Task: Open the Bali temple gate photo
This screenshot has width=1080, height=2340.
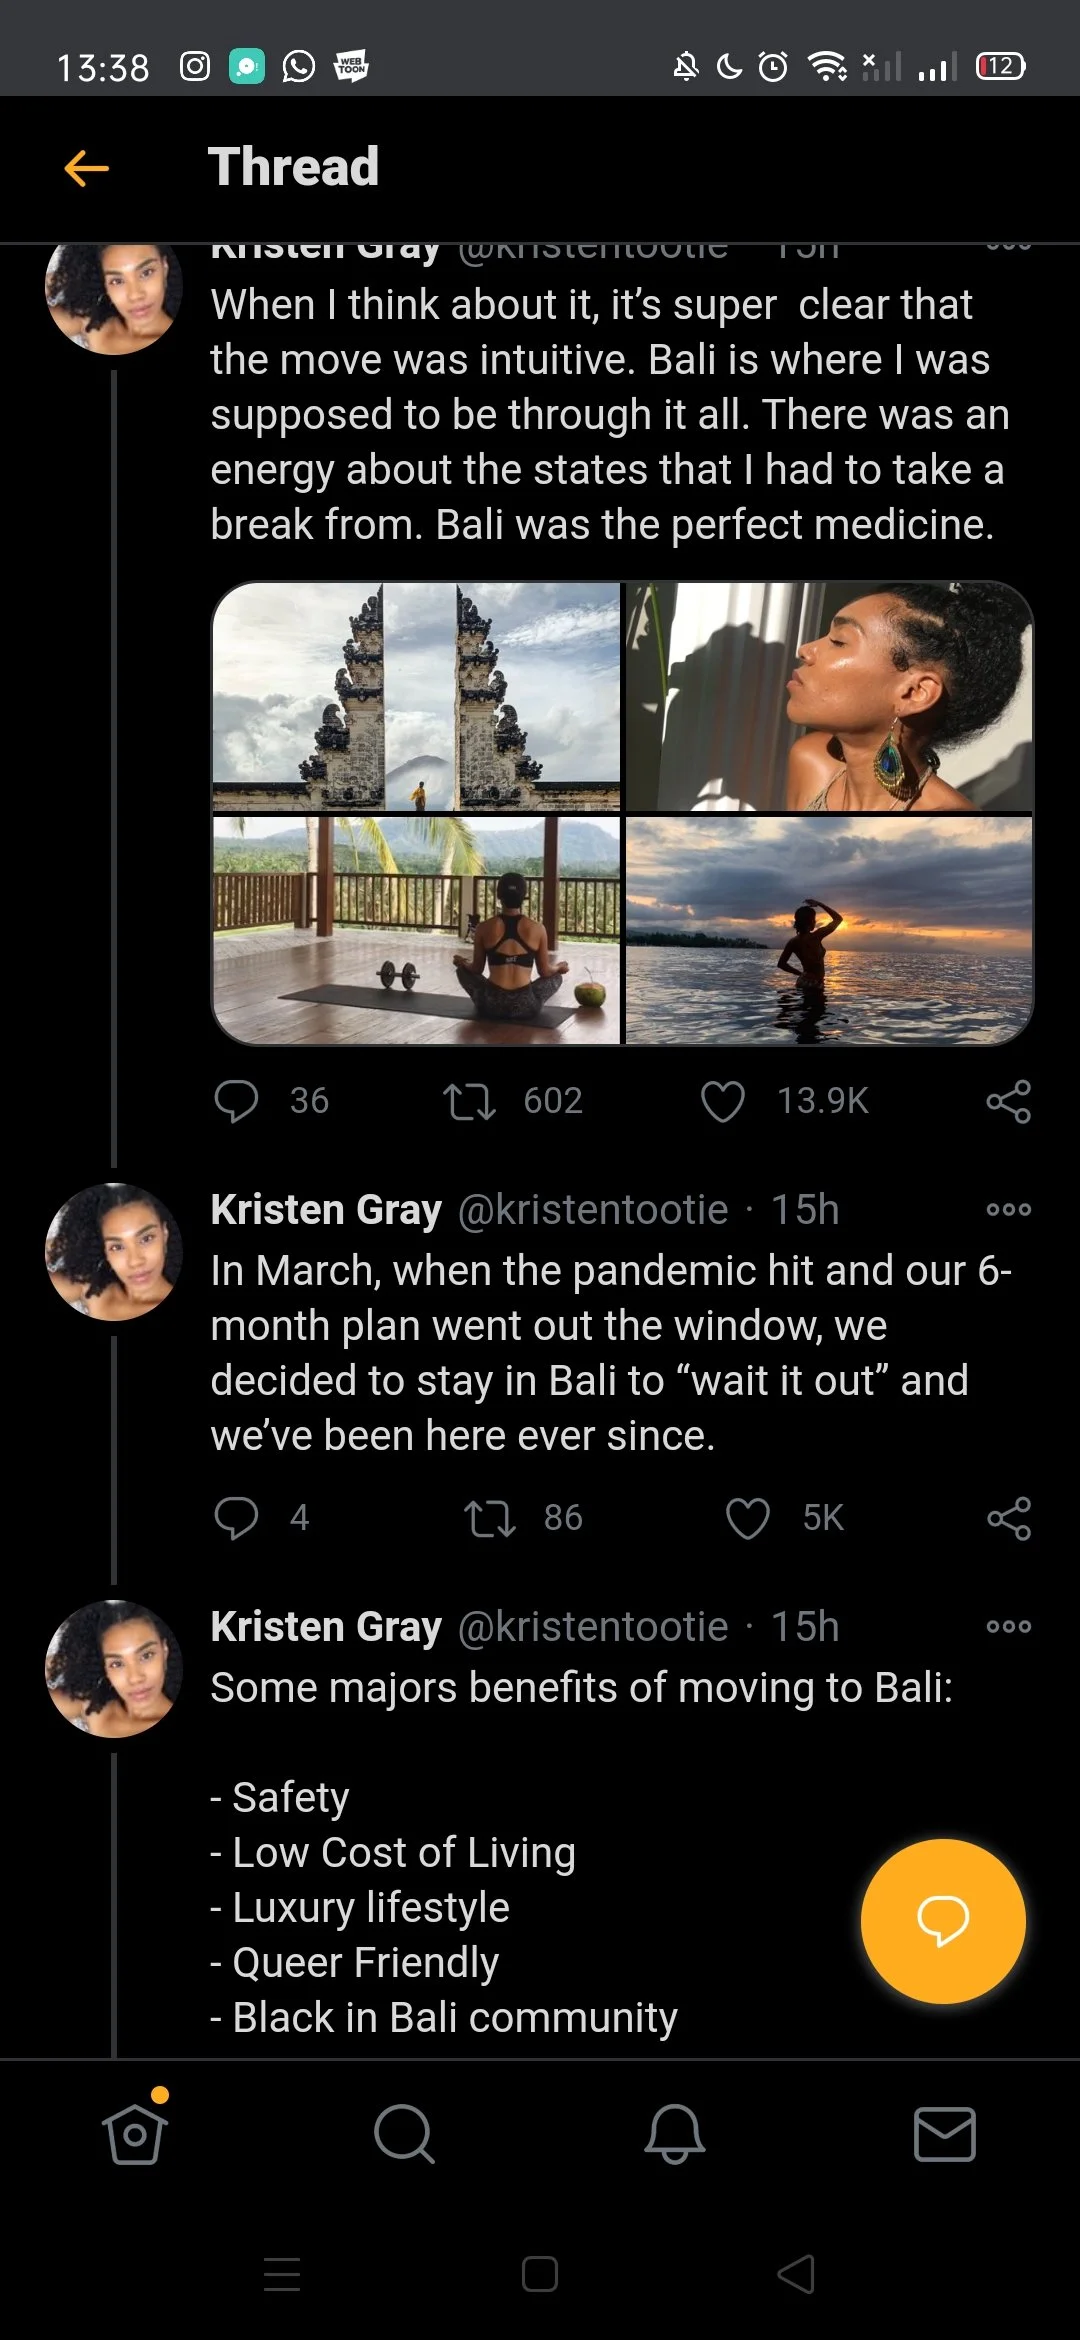Action: pyautogui.click(x=416, y=697)
